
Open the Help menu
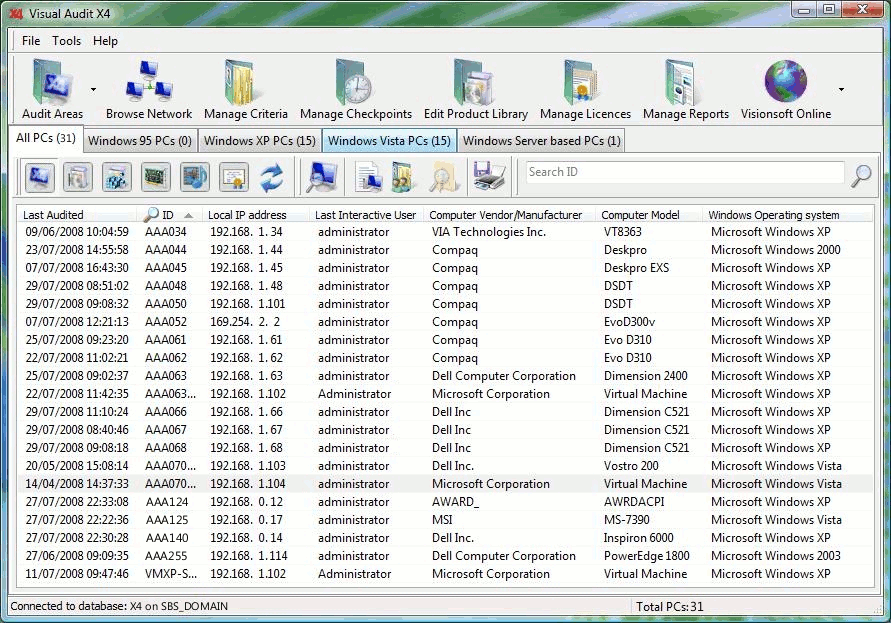pos(105,41)
